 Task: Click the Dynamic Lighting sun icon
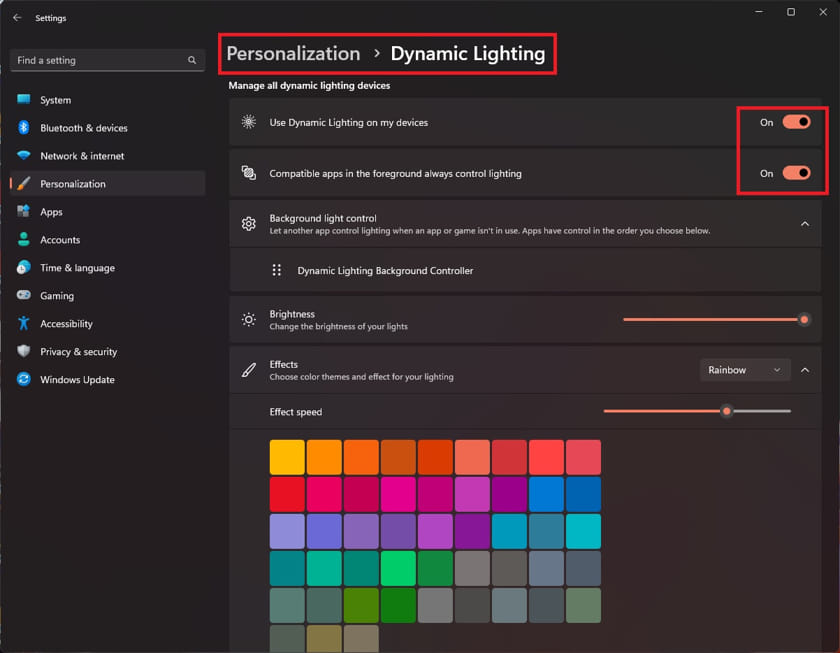coord(249,122)
